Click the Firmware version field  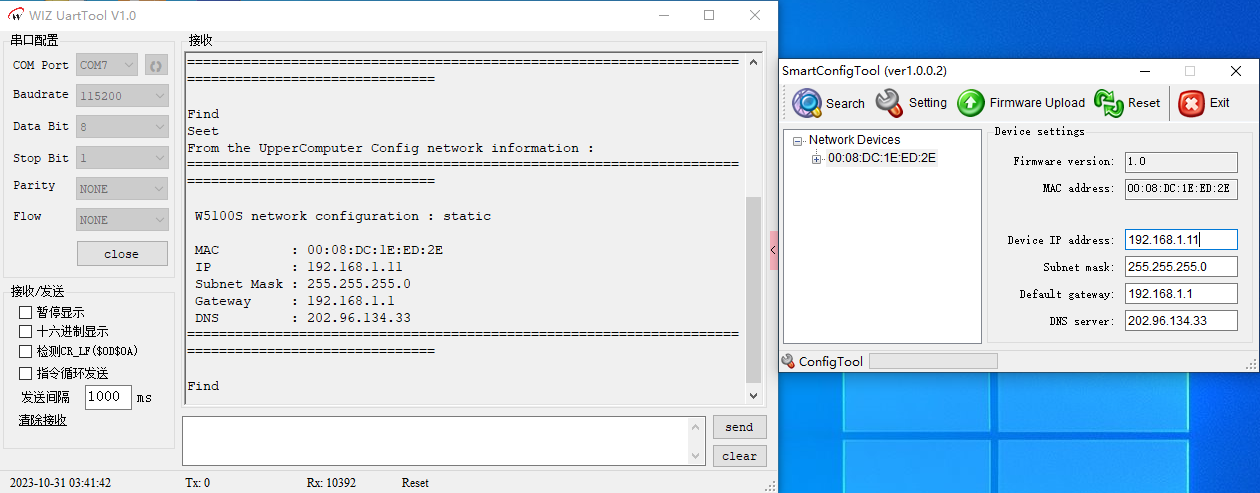pyautogui.click(x=1181, y=162)
